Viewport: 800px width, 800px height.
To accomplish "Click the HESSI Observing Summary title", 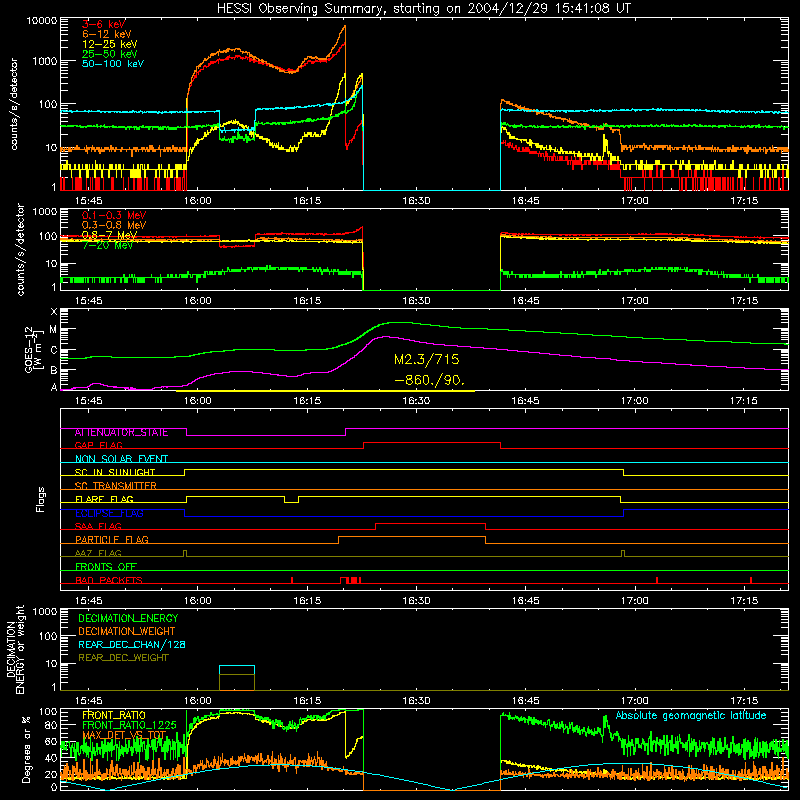I will pyautogui.click(x=423, y=9).
